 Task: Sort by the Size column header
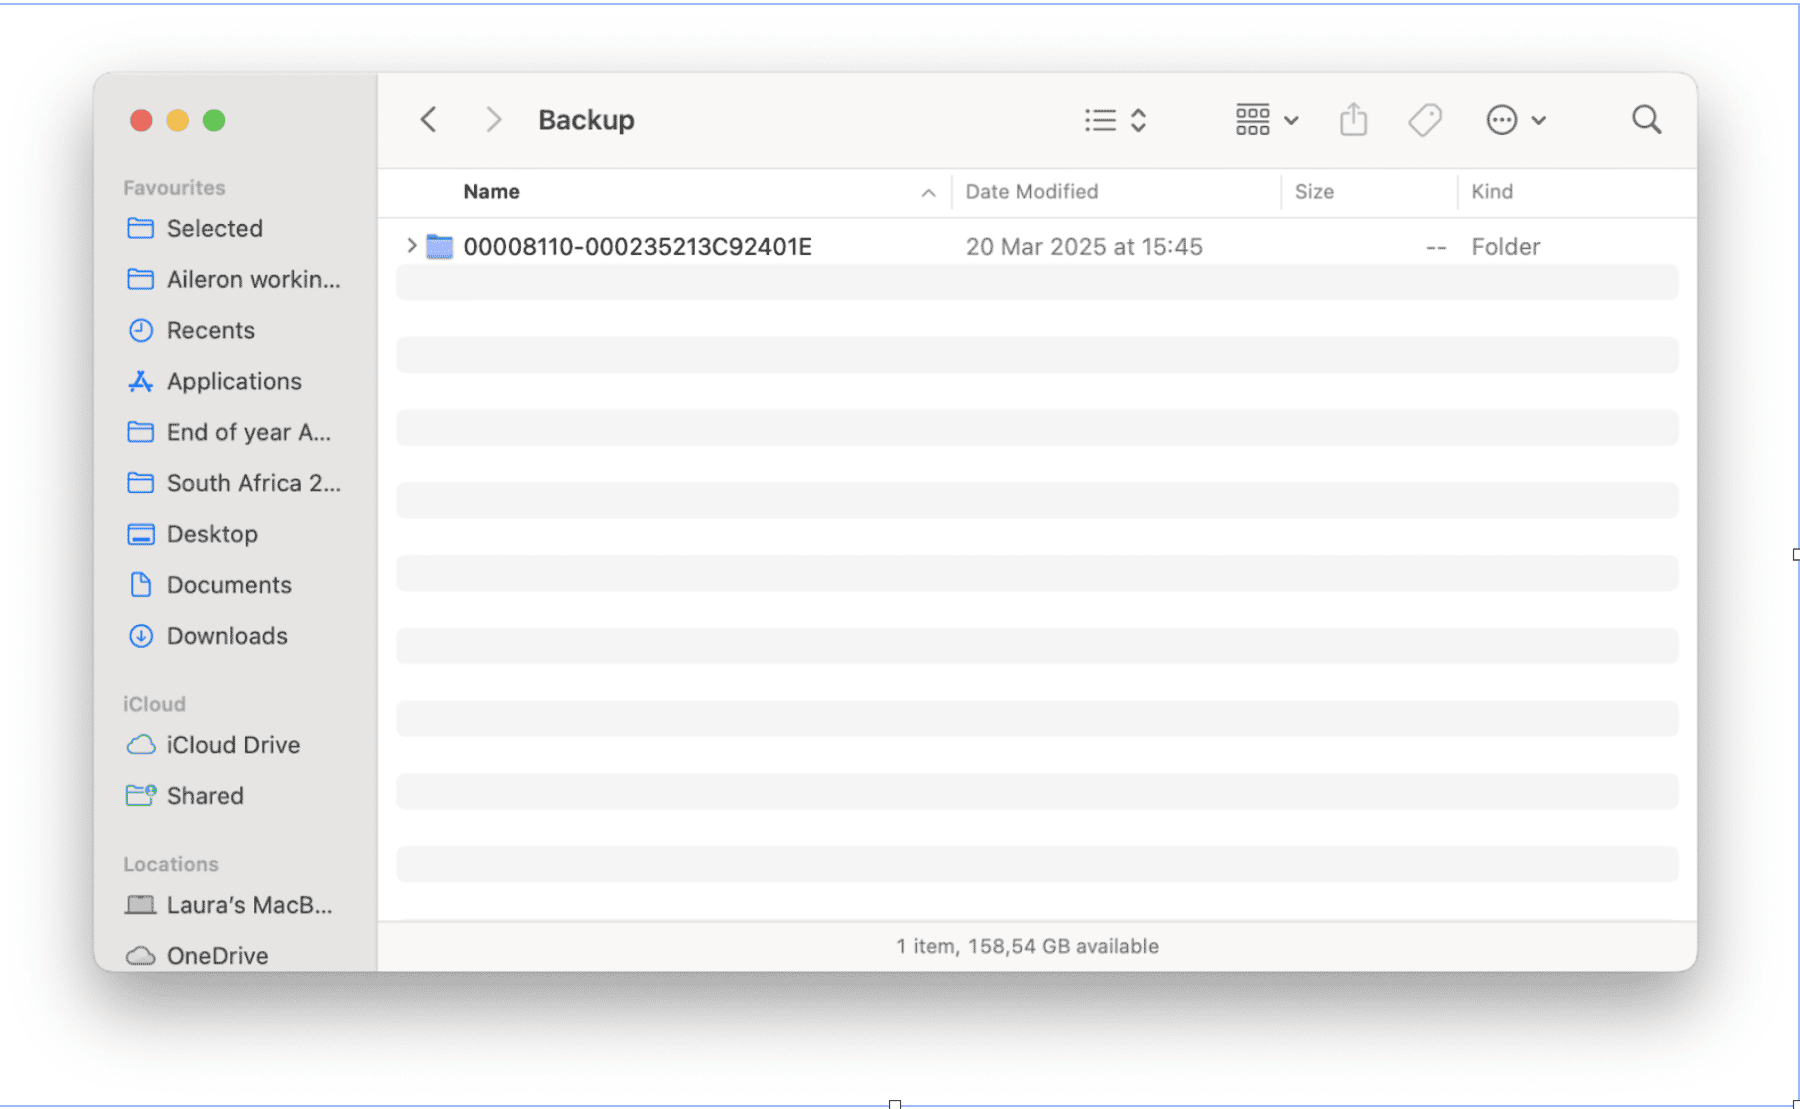pyautogui.click(x=1314, y=192)
